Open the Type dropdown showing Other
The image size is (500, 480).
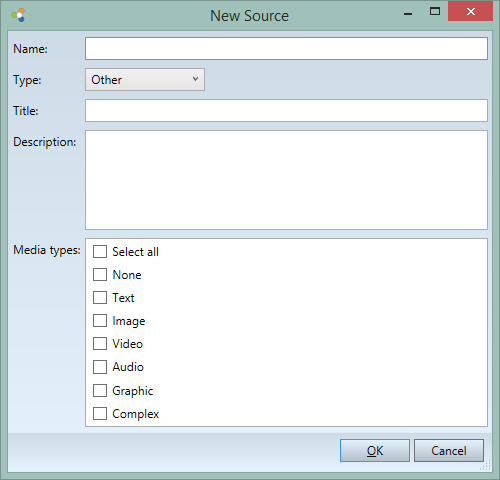tap(145, 80)
